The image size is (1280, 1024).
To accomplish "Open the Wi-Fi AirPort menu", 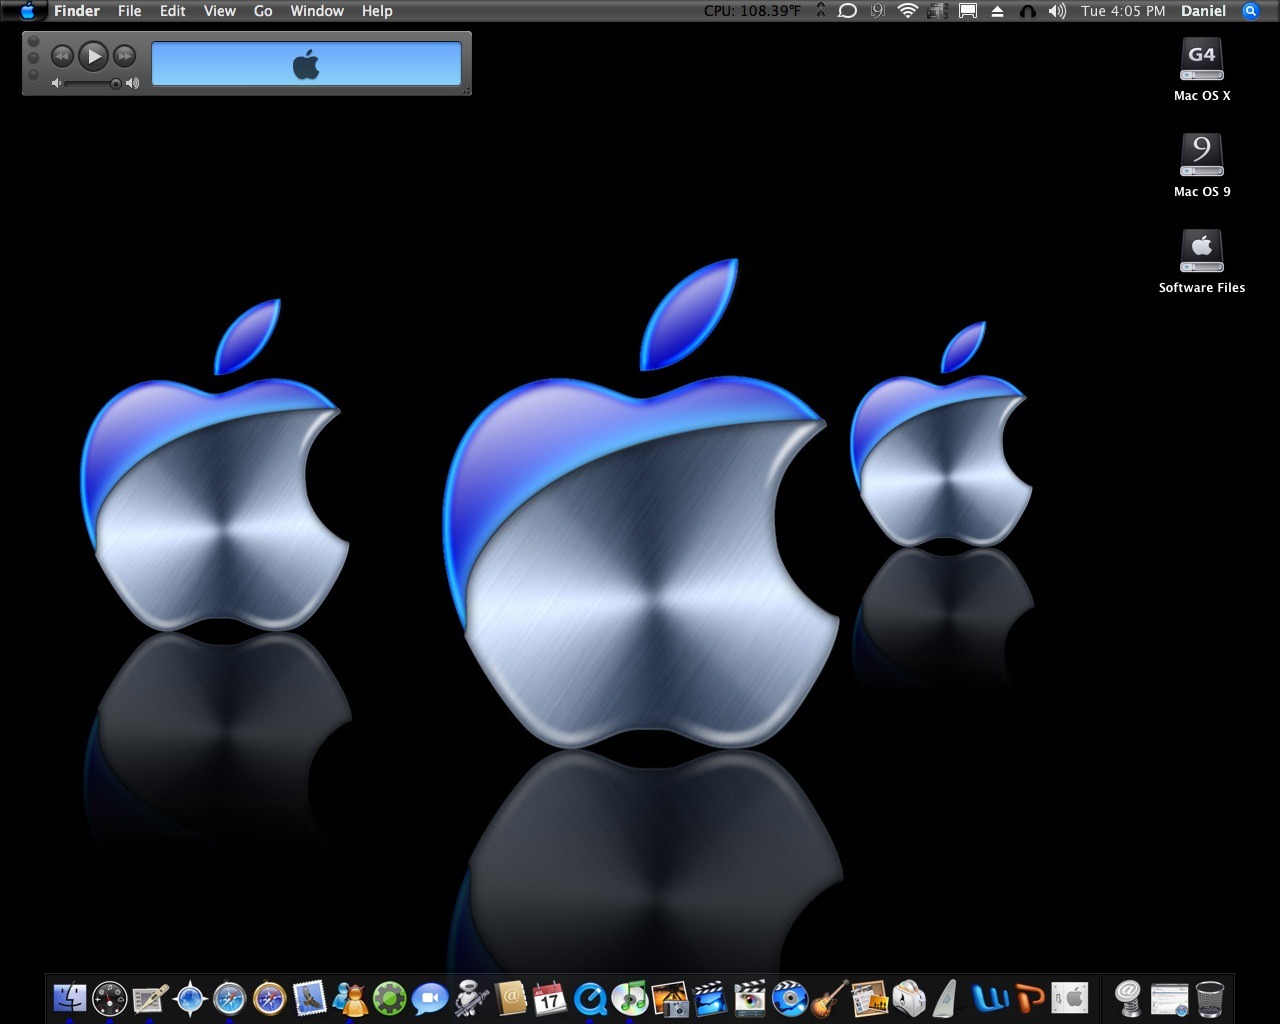I will pos(908,11).
